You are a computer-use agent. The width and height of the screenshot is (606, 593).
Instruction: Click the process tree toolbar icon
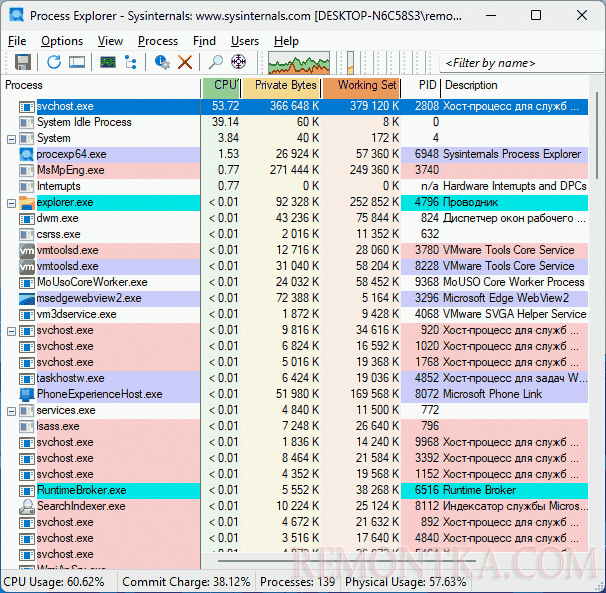[x=130, y=62]
